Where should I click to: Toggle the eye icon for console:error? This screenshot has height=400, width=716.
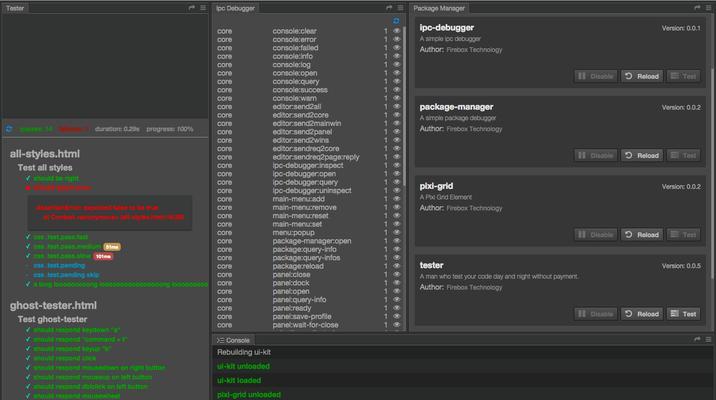click(x=396, y=39)
